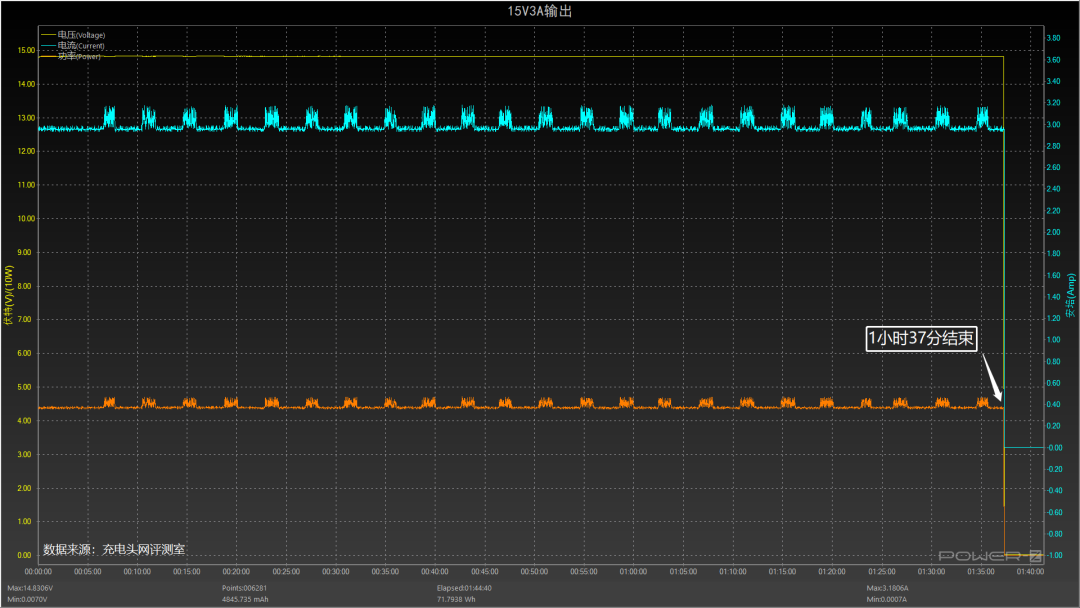Click the Elapsed:01:44:40 status entry

tap(464, 588)
